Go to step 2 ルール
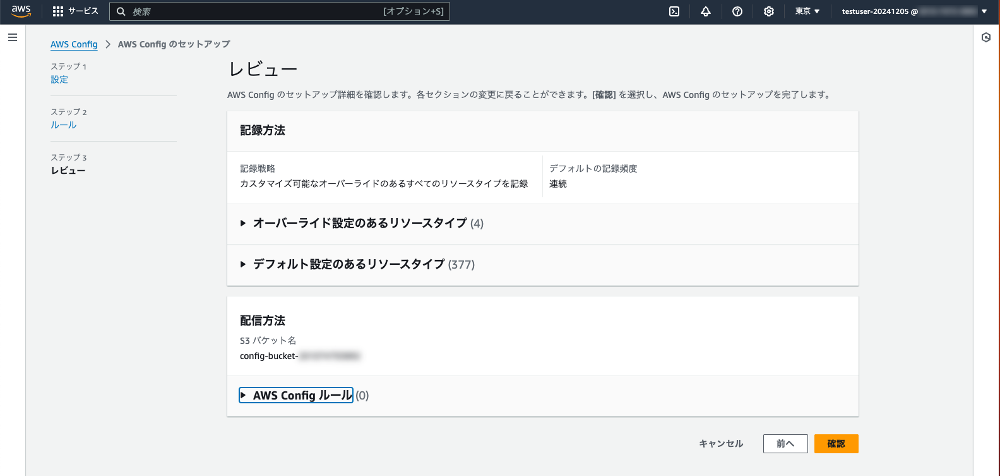This screenshot has width=1000, height=476. coord(63,125)
